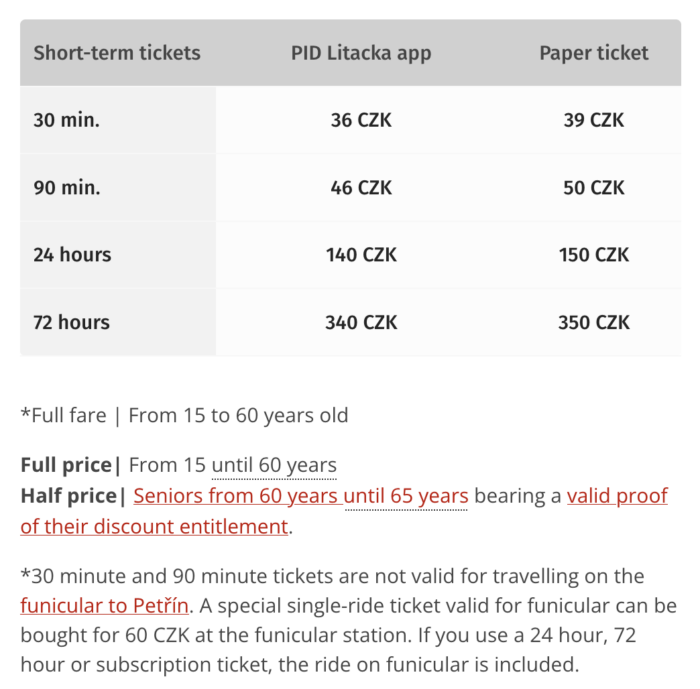700x689 pixels.
Task: Select the "90 min." row label
Action: (67, 187)
